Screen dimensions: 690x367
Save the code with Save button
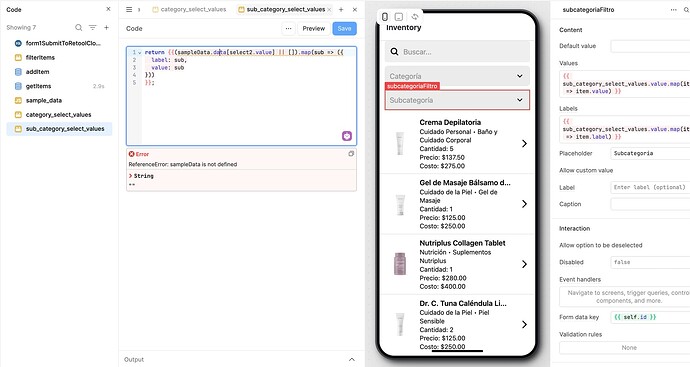pyautogui.click(x=345, y=29)
